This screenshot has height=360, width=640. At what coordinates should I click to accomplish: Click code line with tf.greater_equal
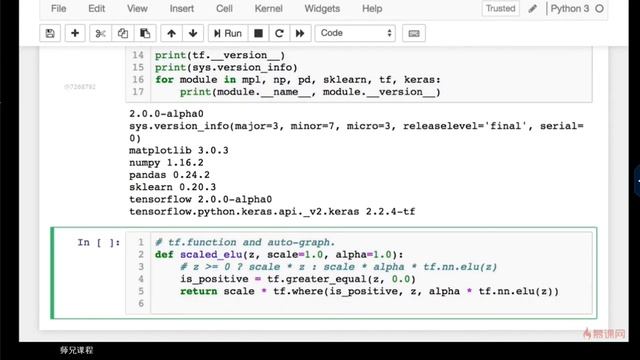pos(298,279)
